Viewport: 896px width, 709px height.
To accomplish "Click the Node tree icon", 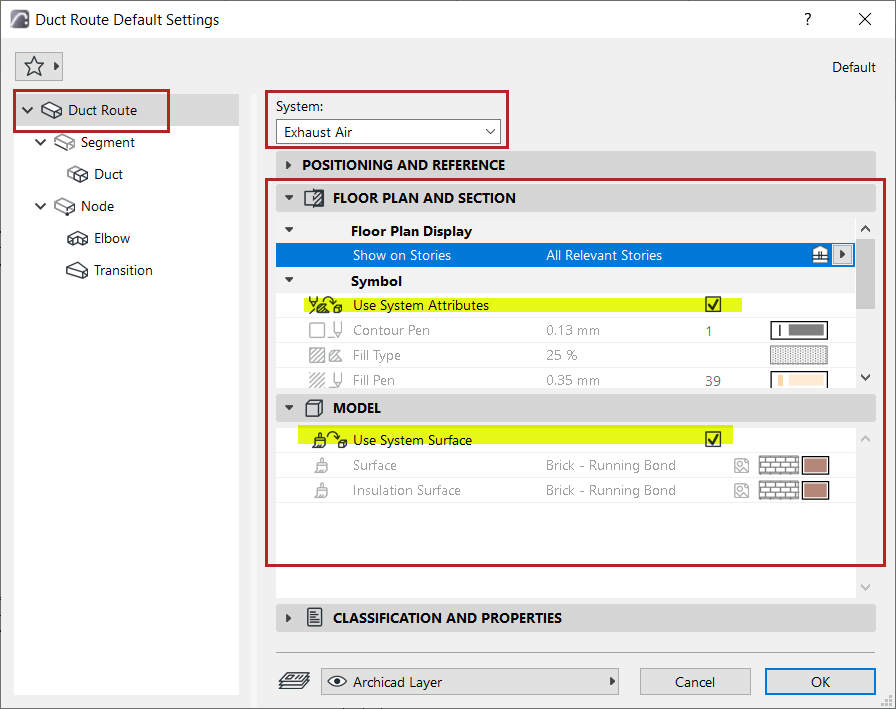I will coord(65,206).
